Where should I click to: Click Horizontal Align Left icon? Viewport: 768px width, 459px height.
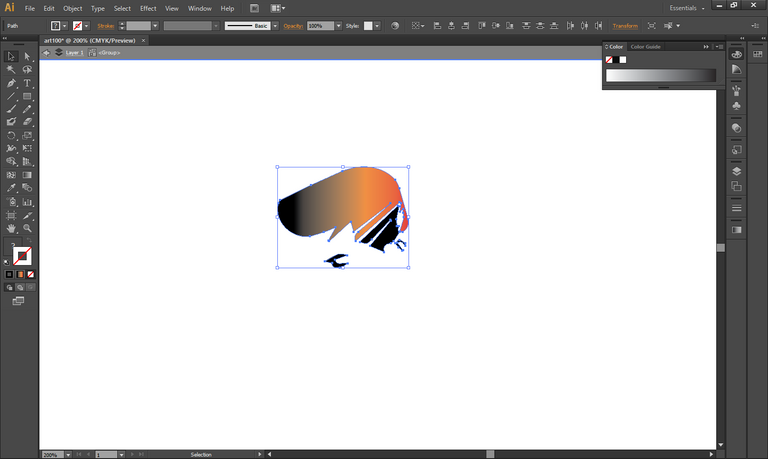coord(437,26)
